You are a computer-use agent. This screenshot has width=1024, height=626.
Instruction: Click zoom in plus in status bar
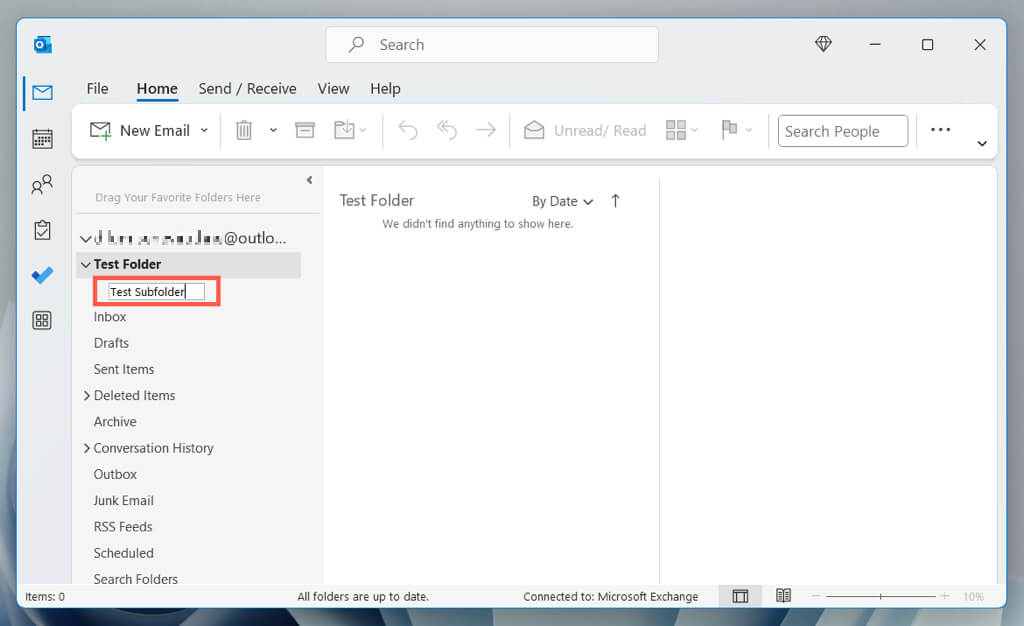click(x=944, y=596)
